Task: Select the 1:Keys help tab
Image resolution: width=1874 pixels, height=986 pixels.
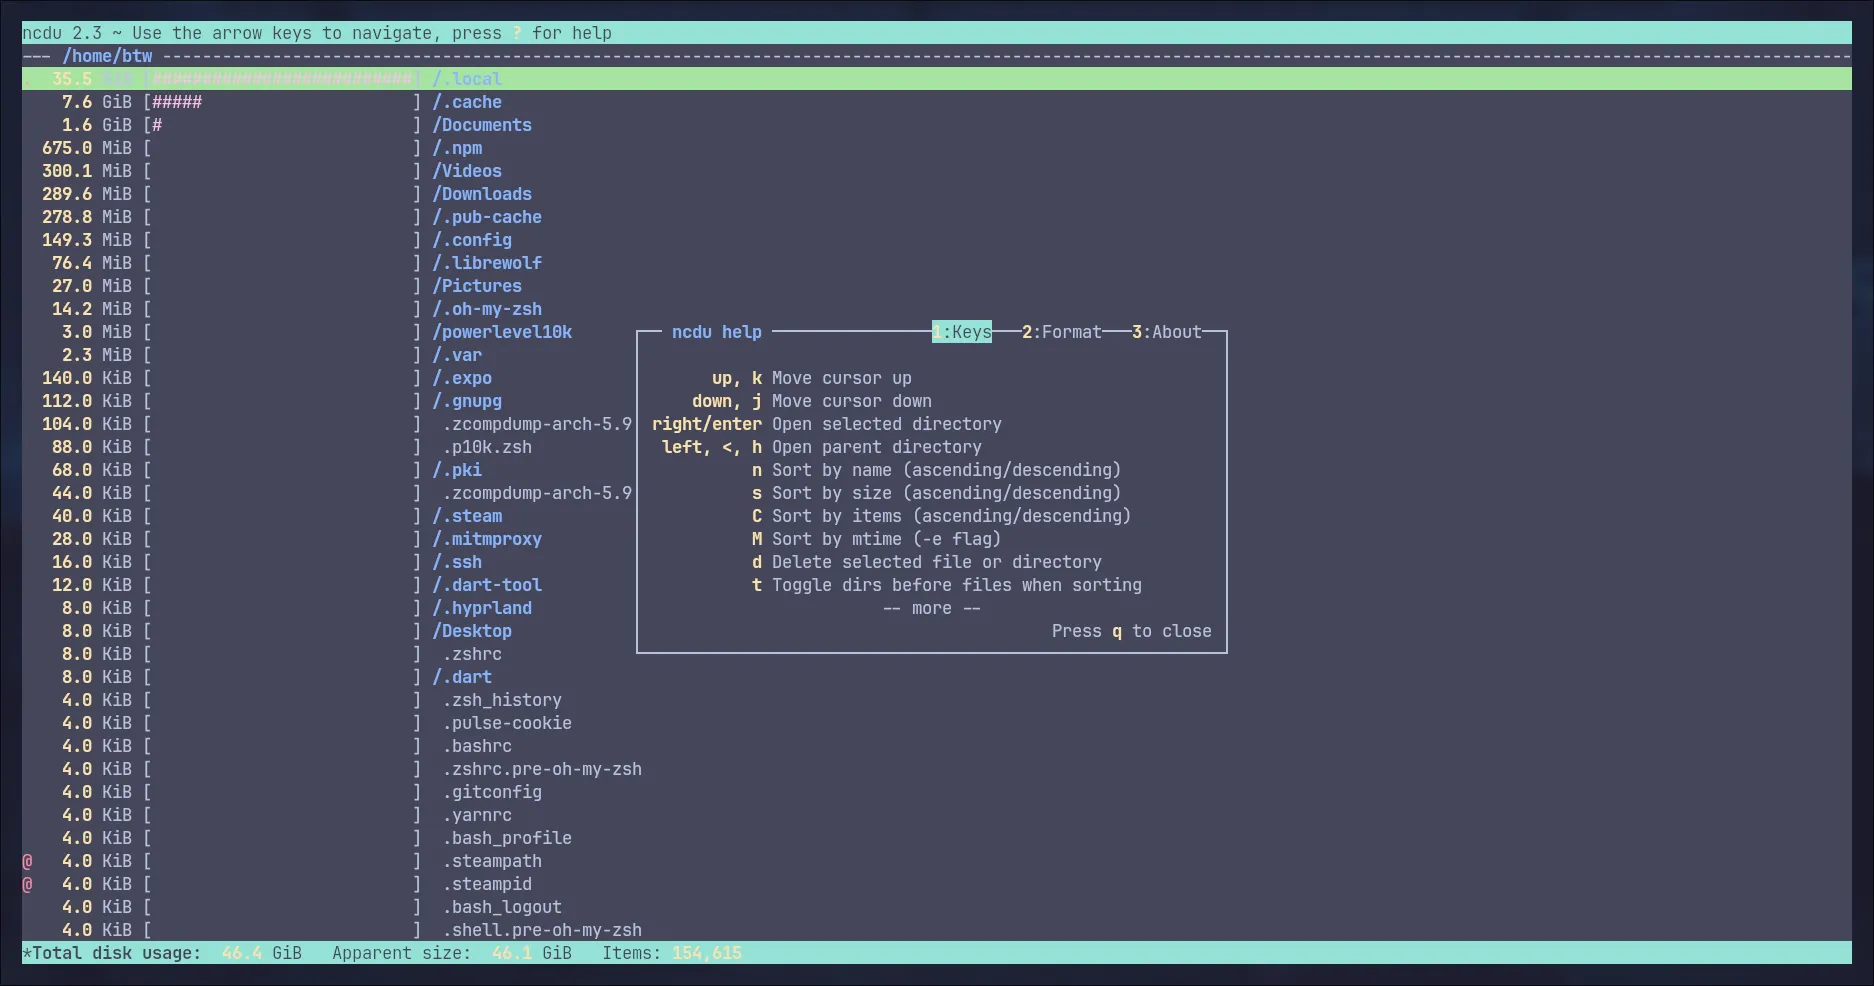Action: [x=961, y=332]
